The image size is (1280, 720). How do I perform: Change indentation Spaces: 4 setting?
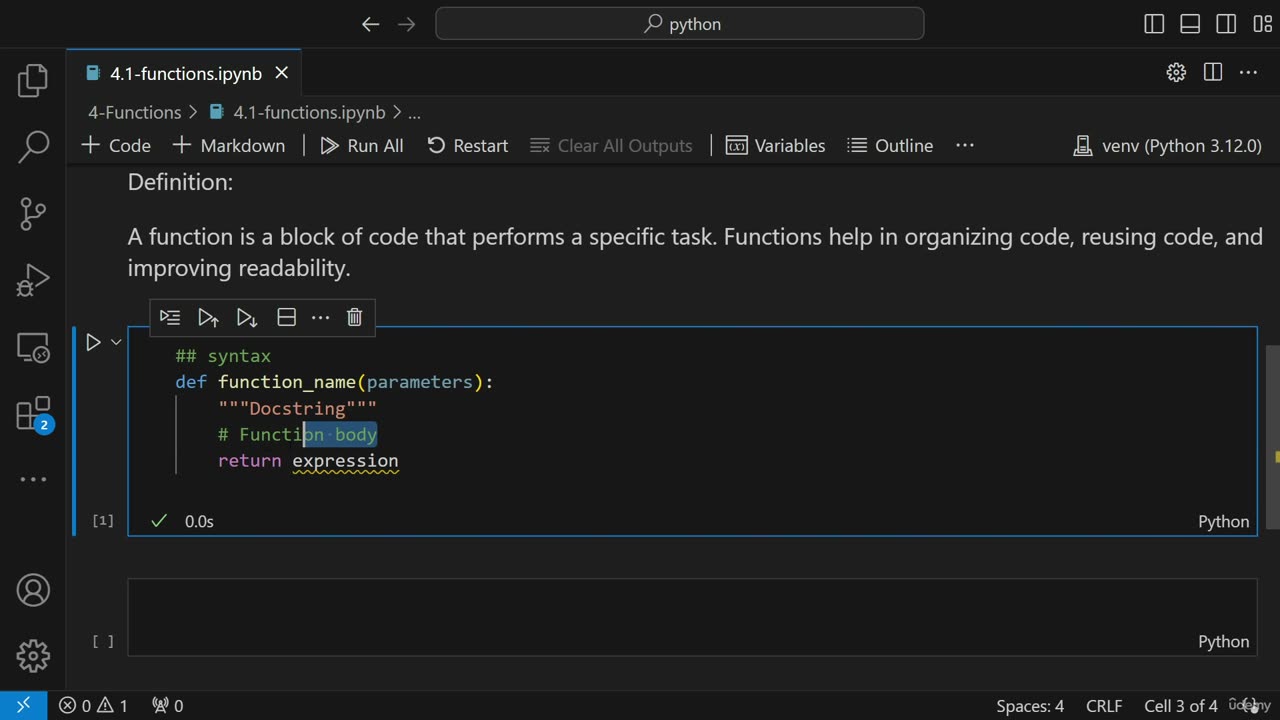click(x=1030, y=705)
